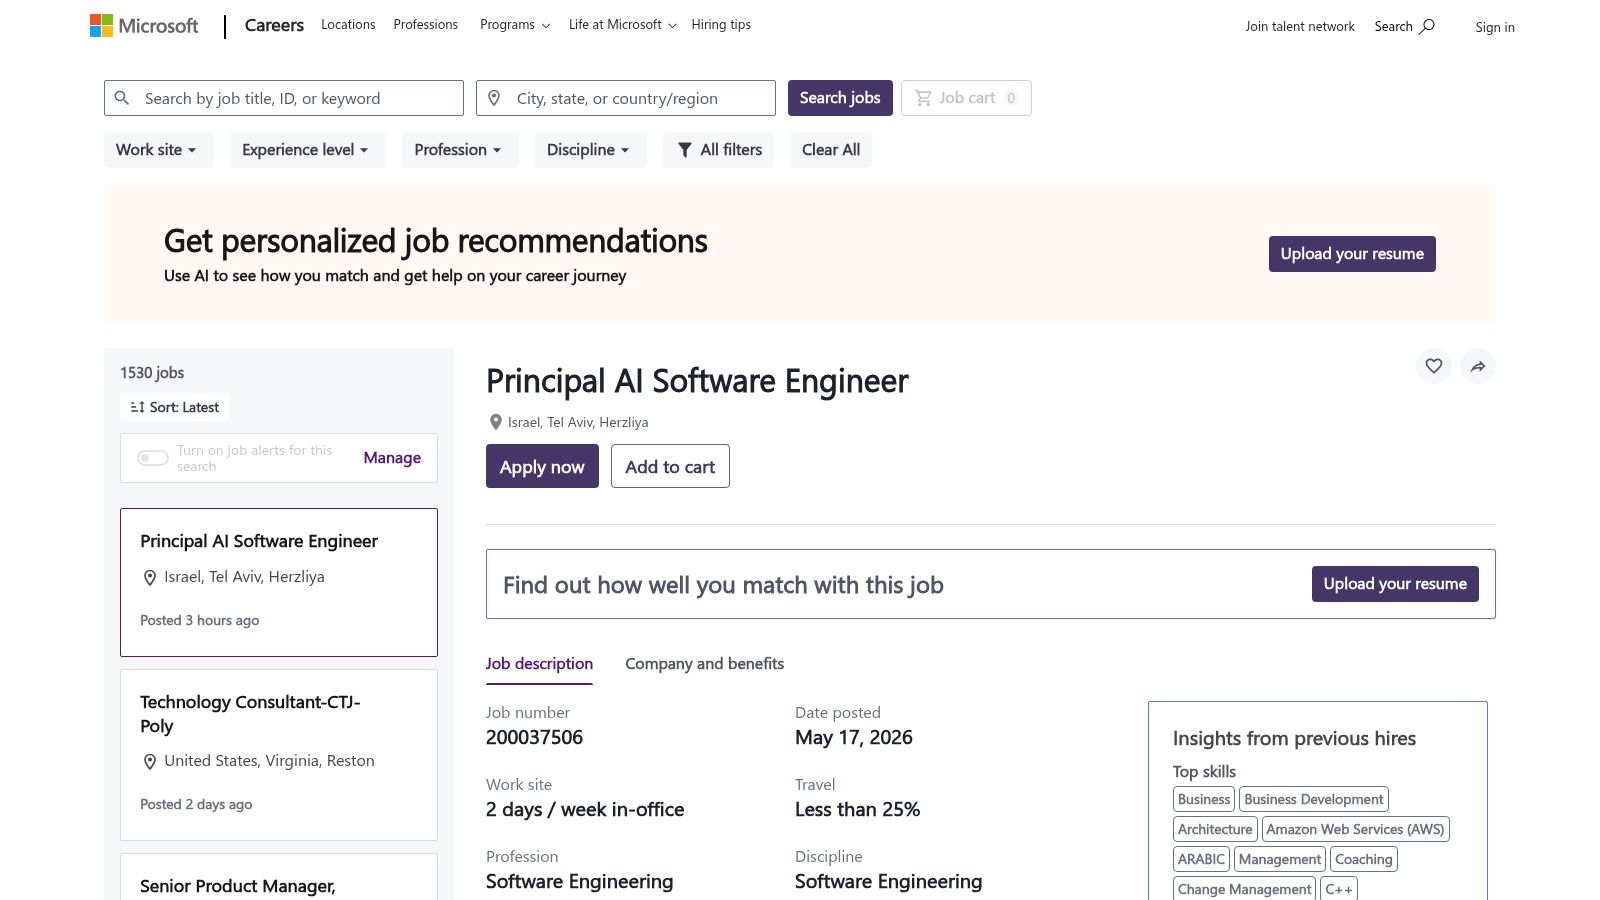Go to the Careers home link
The image size is (1600, 900).
[x=274, y=26]
